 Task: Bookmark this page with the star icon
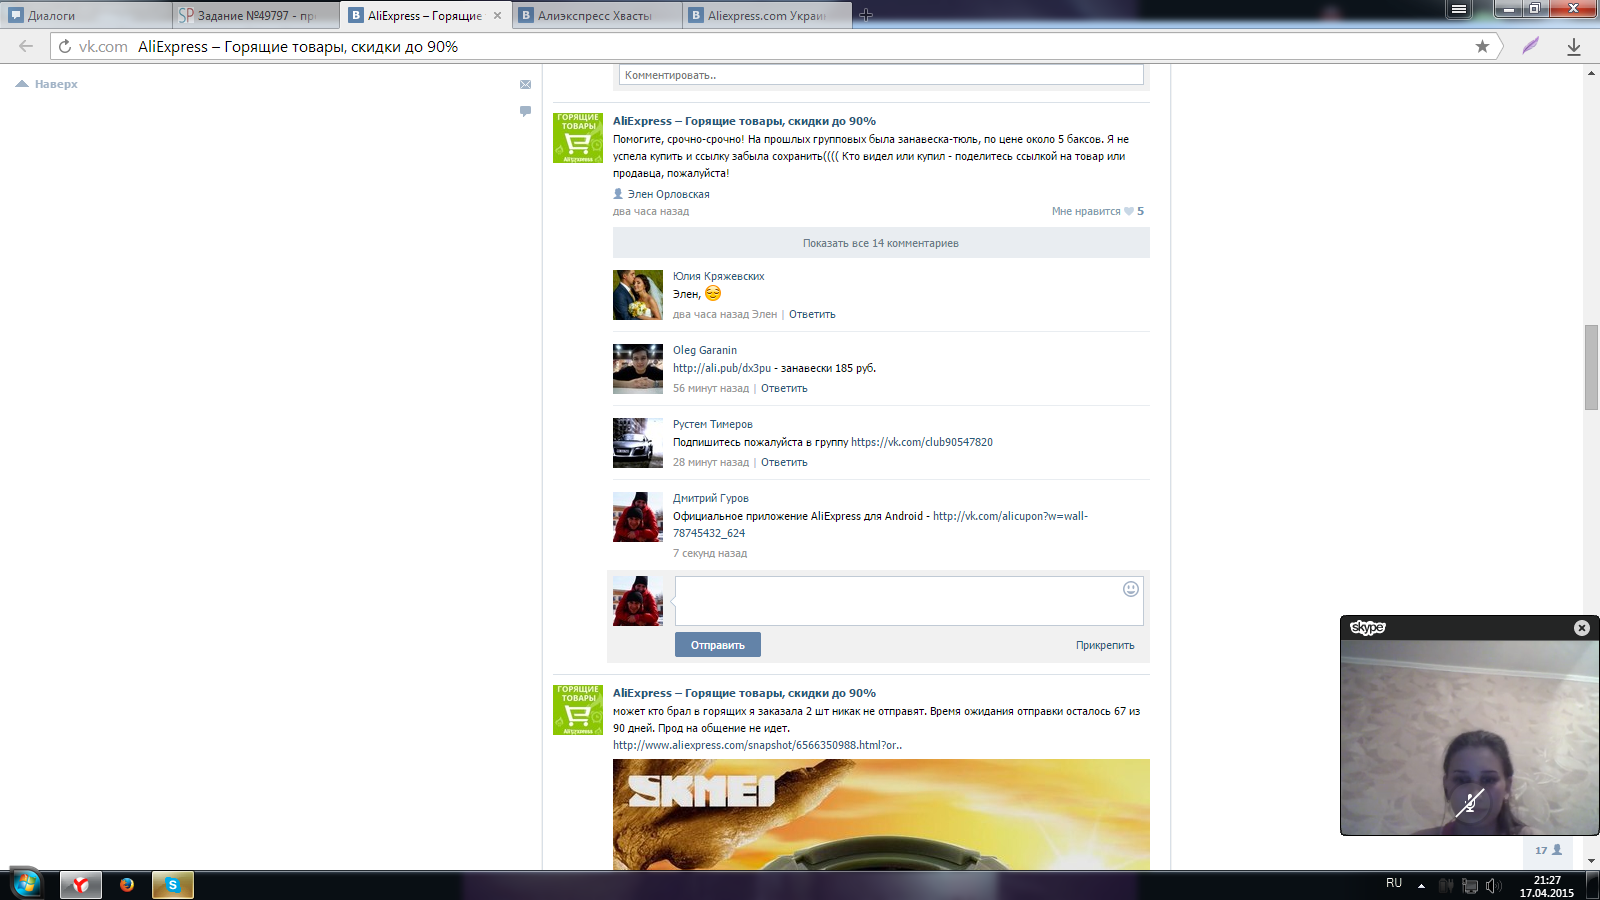point(1482,46)
